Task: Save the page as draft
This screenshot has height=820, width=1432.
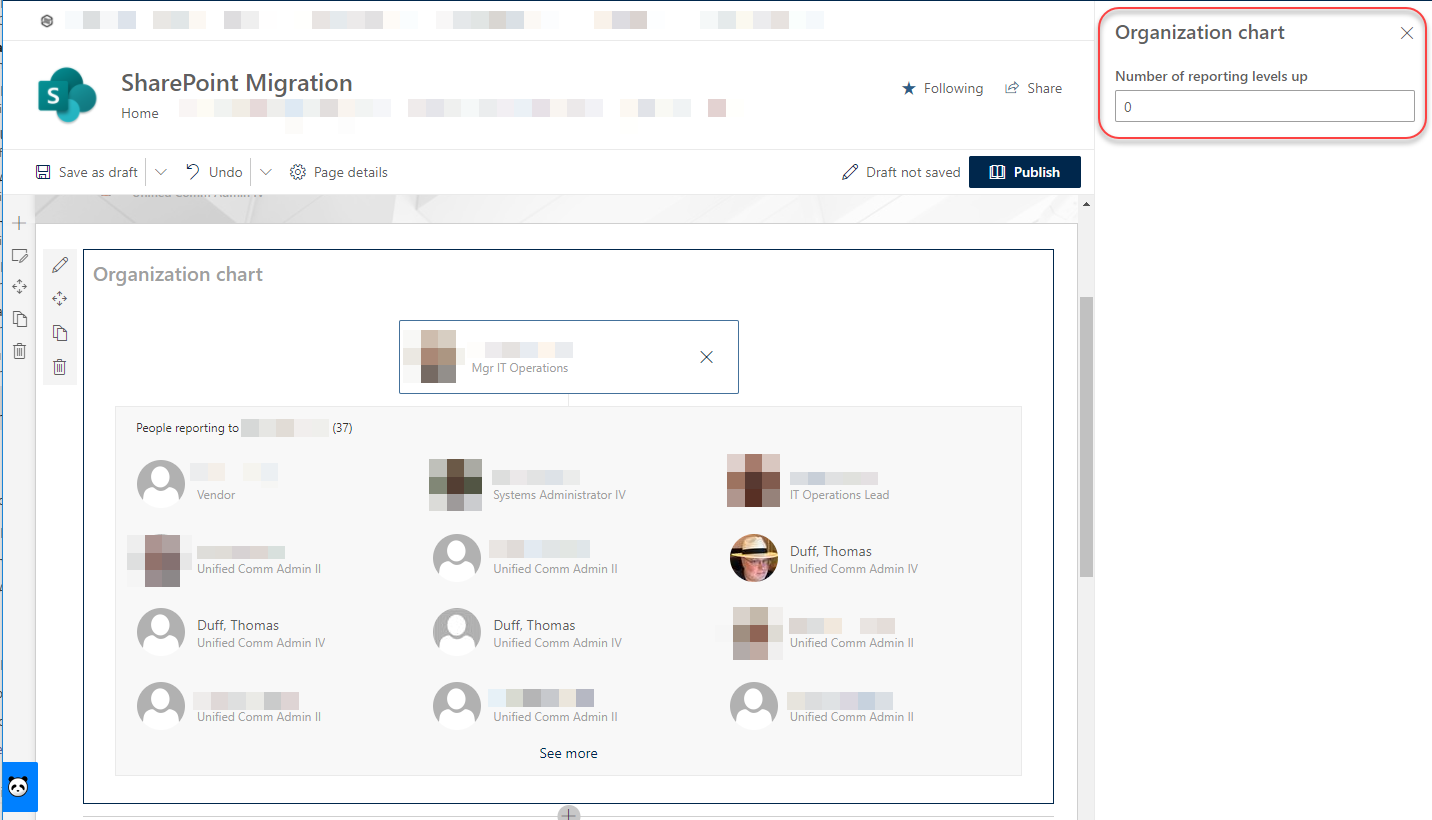Action: coord(86,171)
